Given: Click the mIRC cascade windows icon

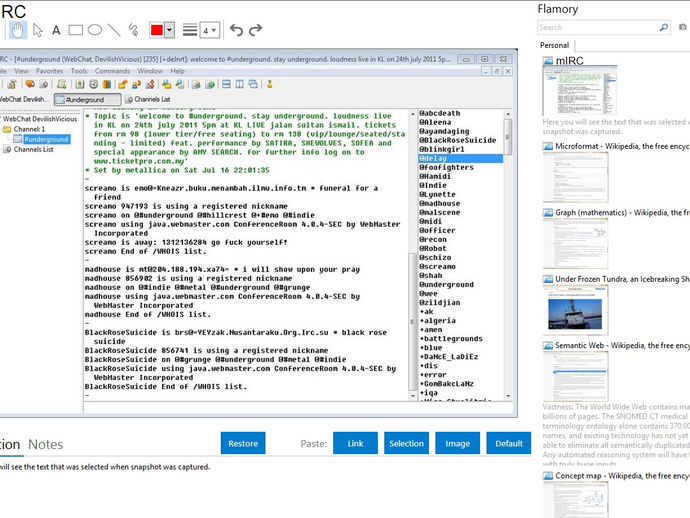Looking at the screenshot, I should pyautogui.click(x=253, y=84).
